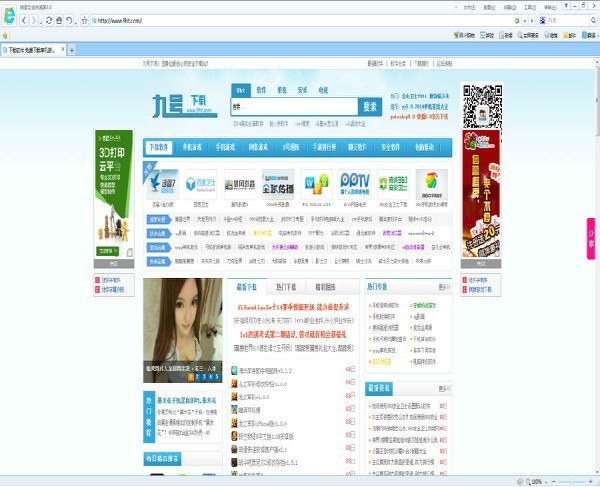Open the 全球传播 app thumbnail

tap(278, 184)
